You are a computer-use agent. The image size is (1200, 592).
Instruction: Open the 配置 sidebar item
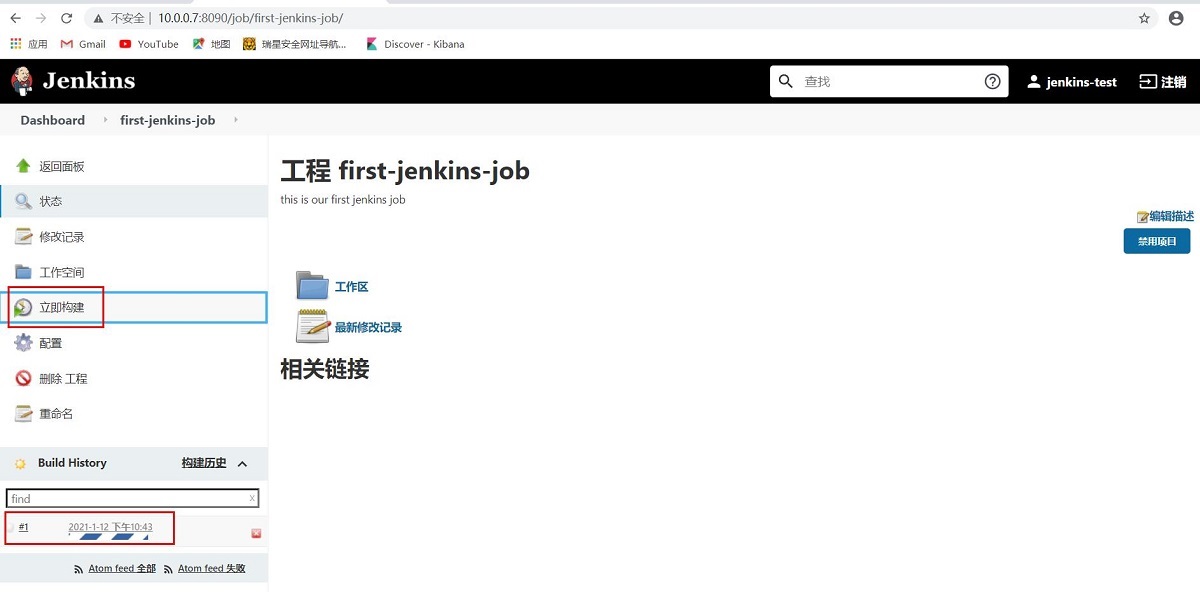point(134,343)
